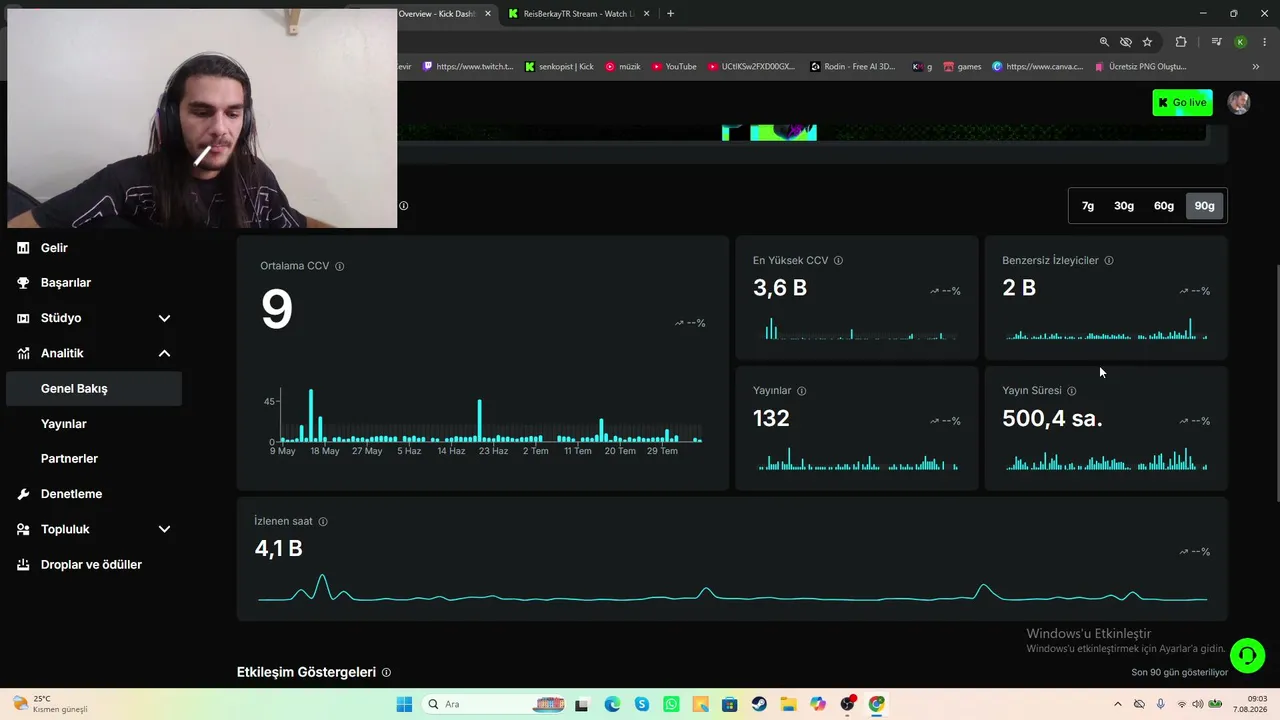This screenshot has height=720, width=1280.
Task: Open Steam from the taskbar
Action: click(x=759, y=704)
